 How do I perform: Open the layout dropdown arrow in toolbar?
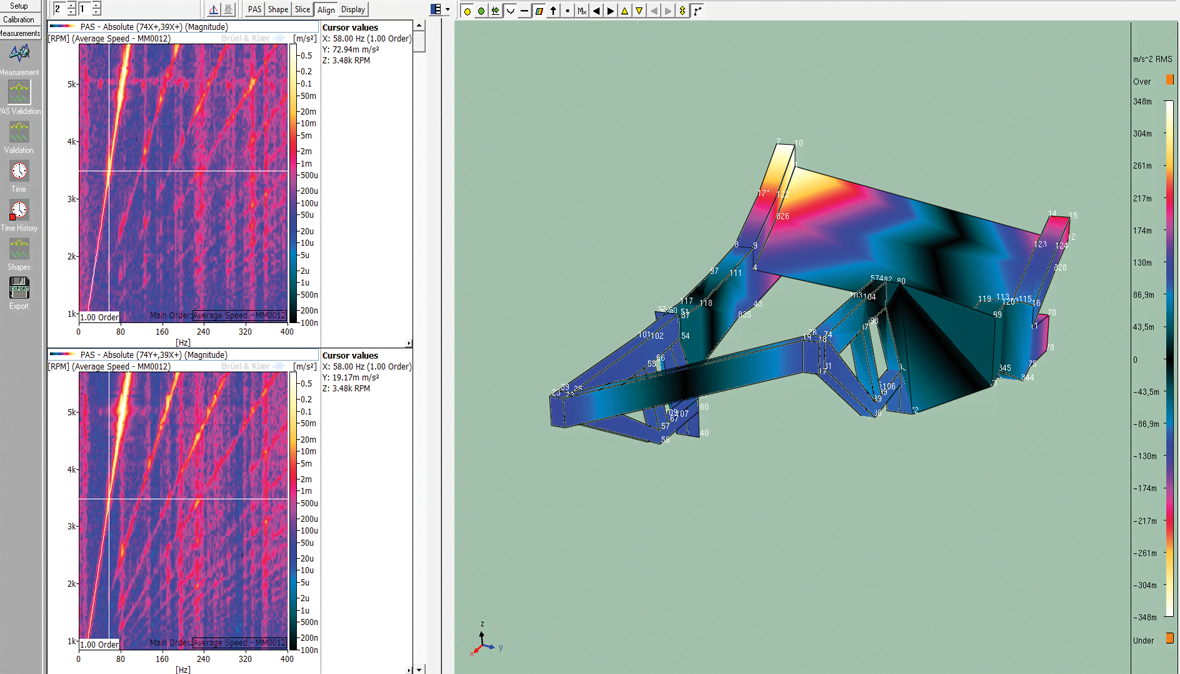click(x=447, y=10)
